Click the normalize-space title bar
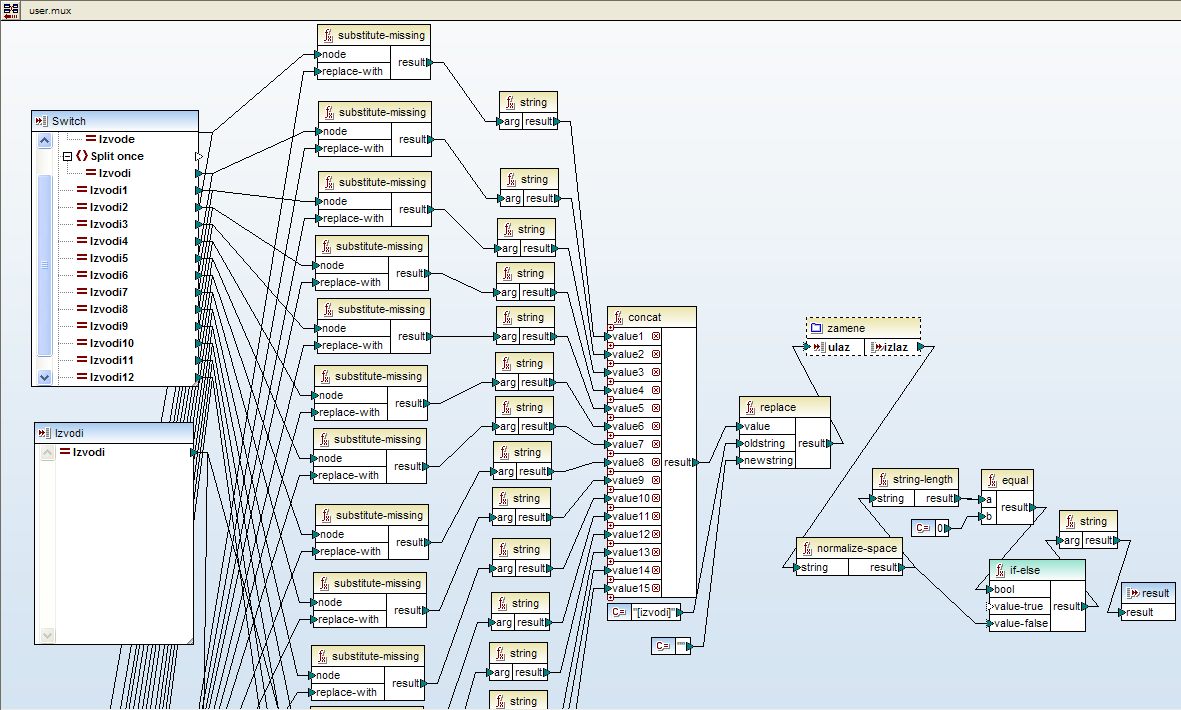Screen dimensions: 1181x710 849,548
